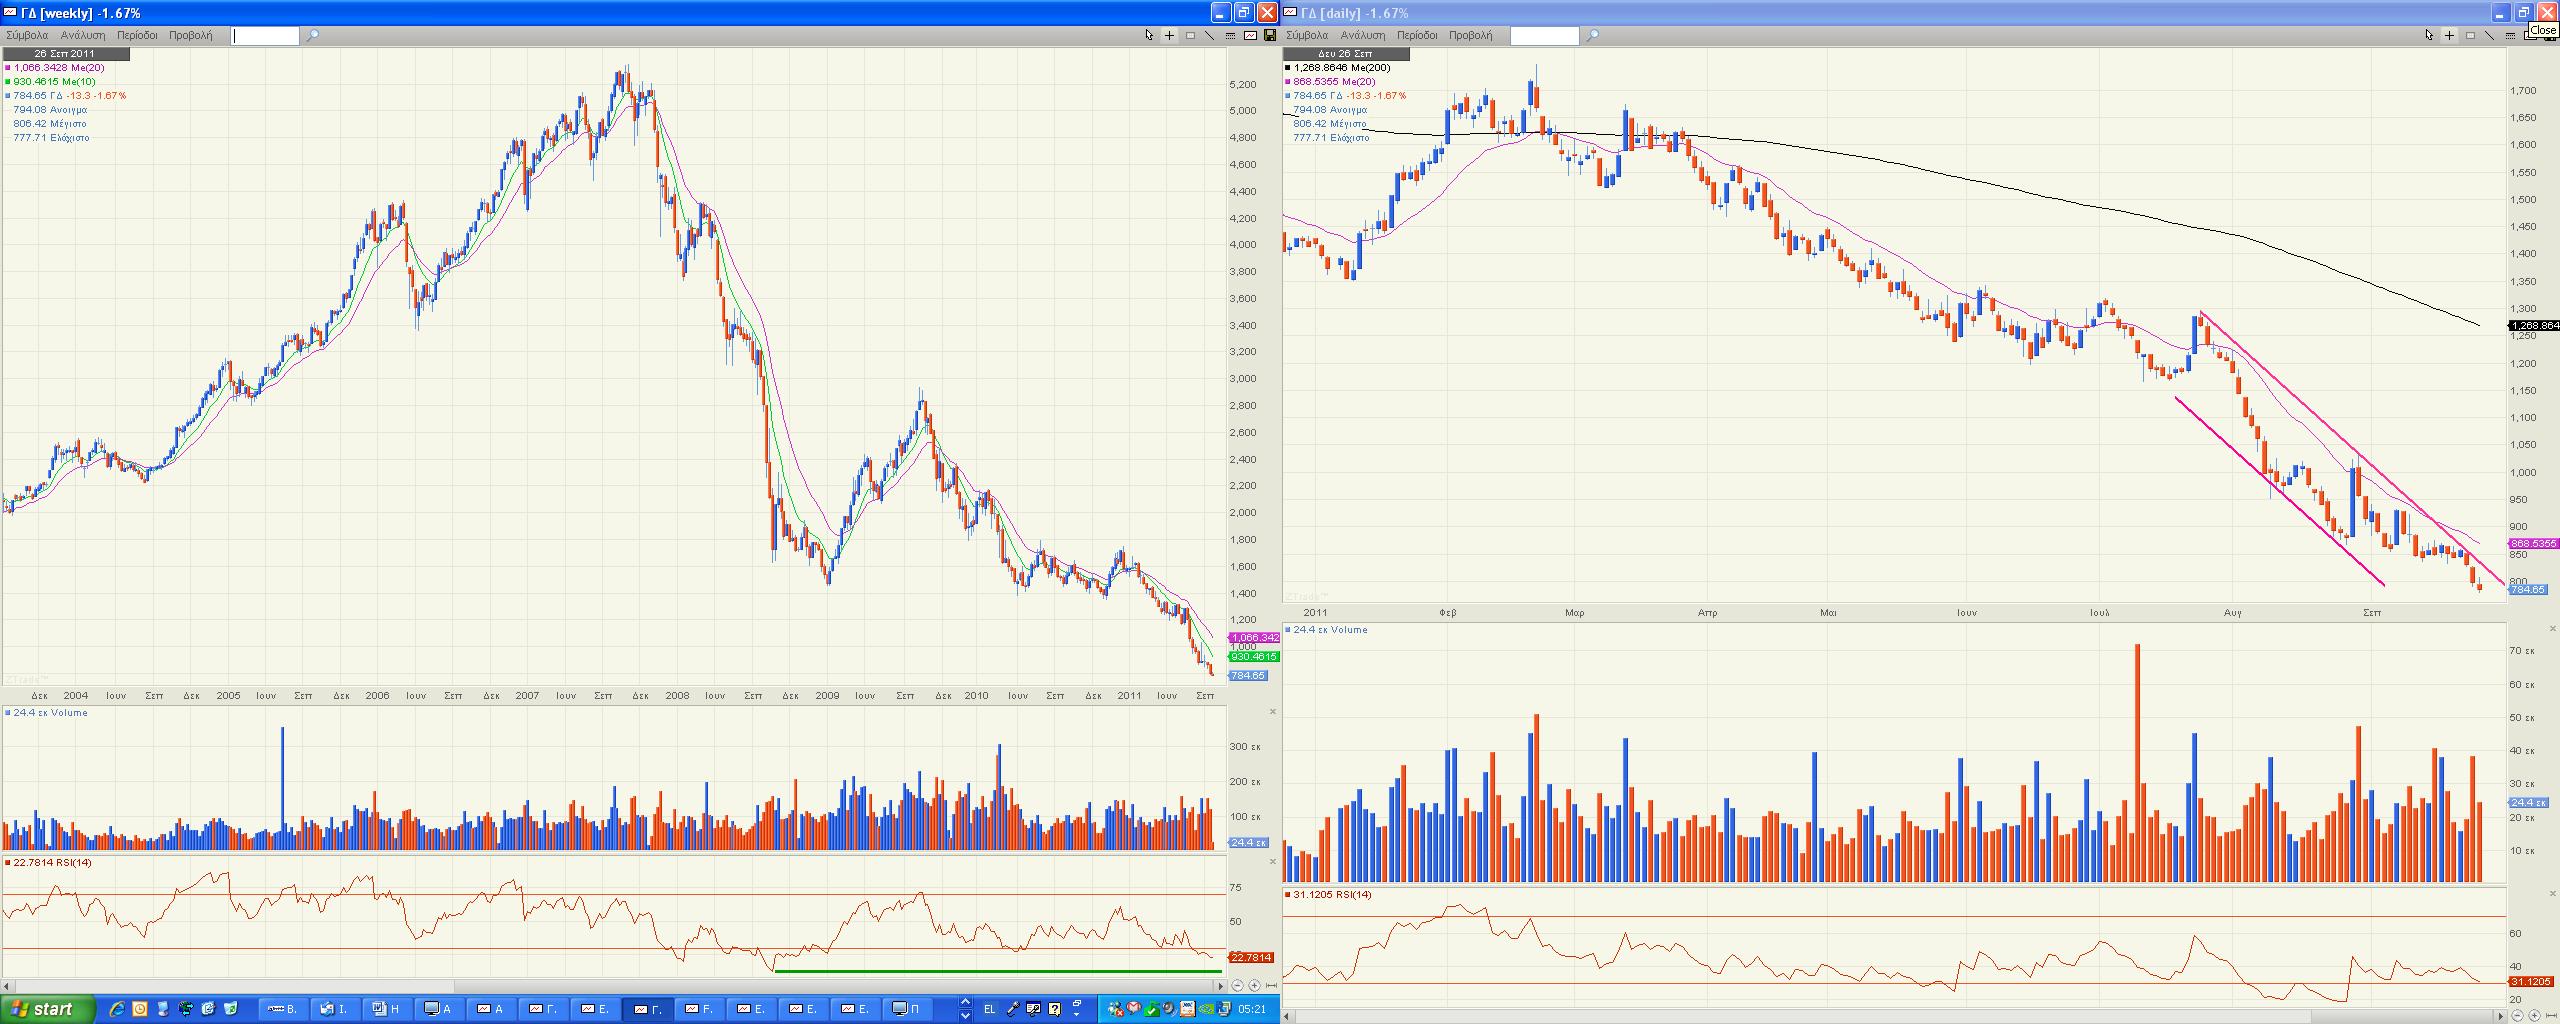Open Ανάλυση menu in daily chart
Image resolution: width=2560 pixels, height=1024 pixels.
click(x=1363, y=35)
